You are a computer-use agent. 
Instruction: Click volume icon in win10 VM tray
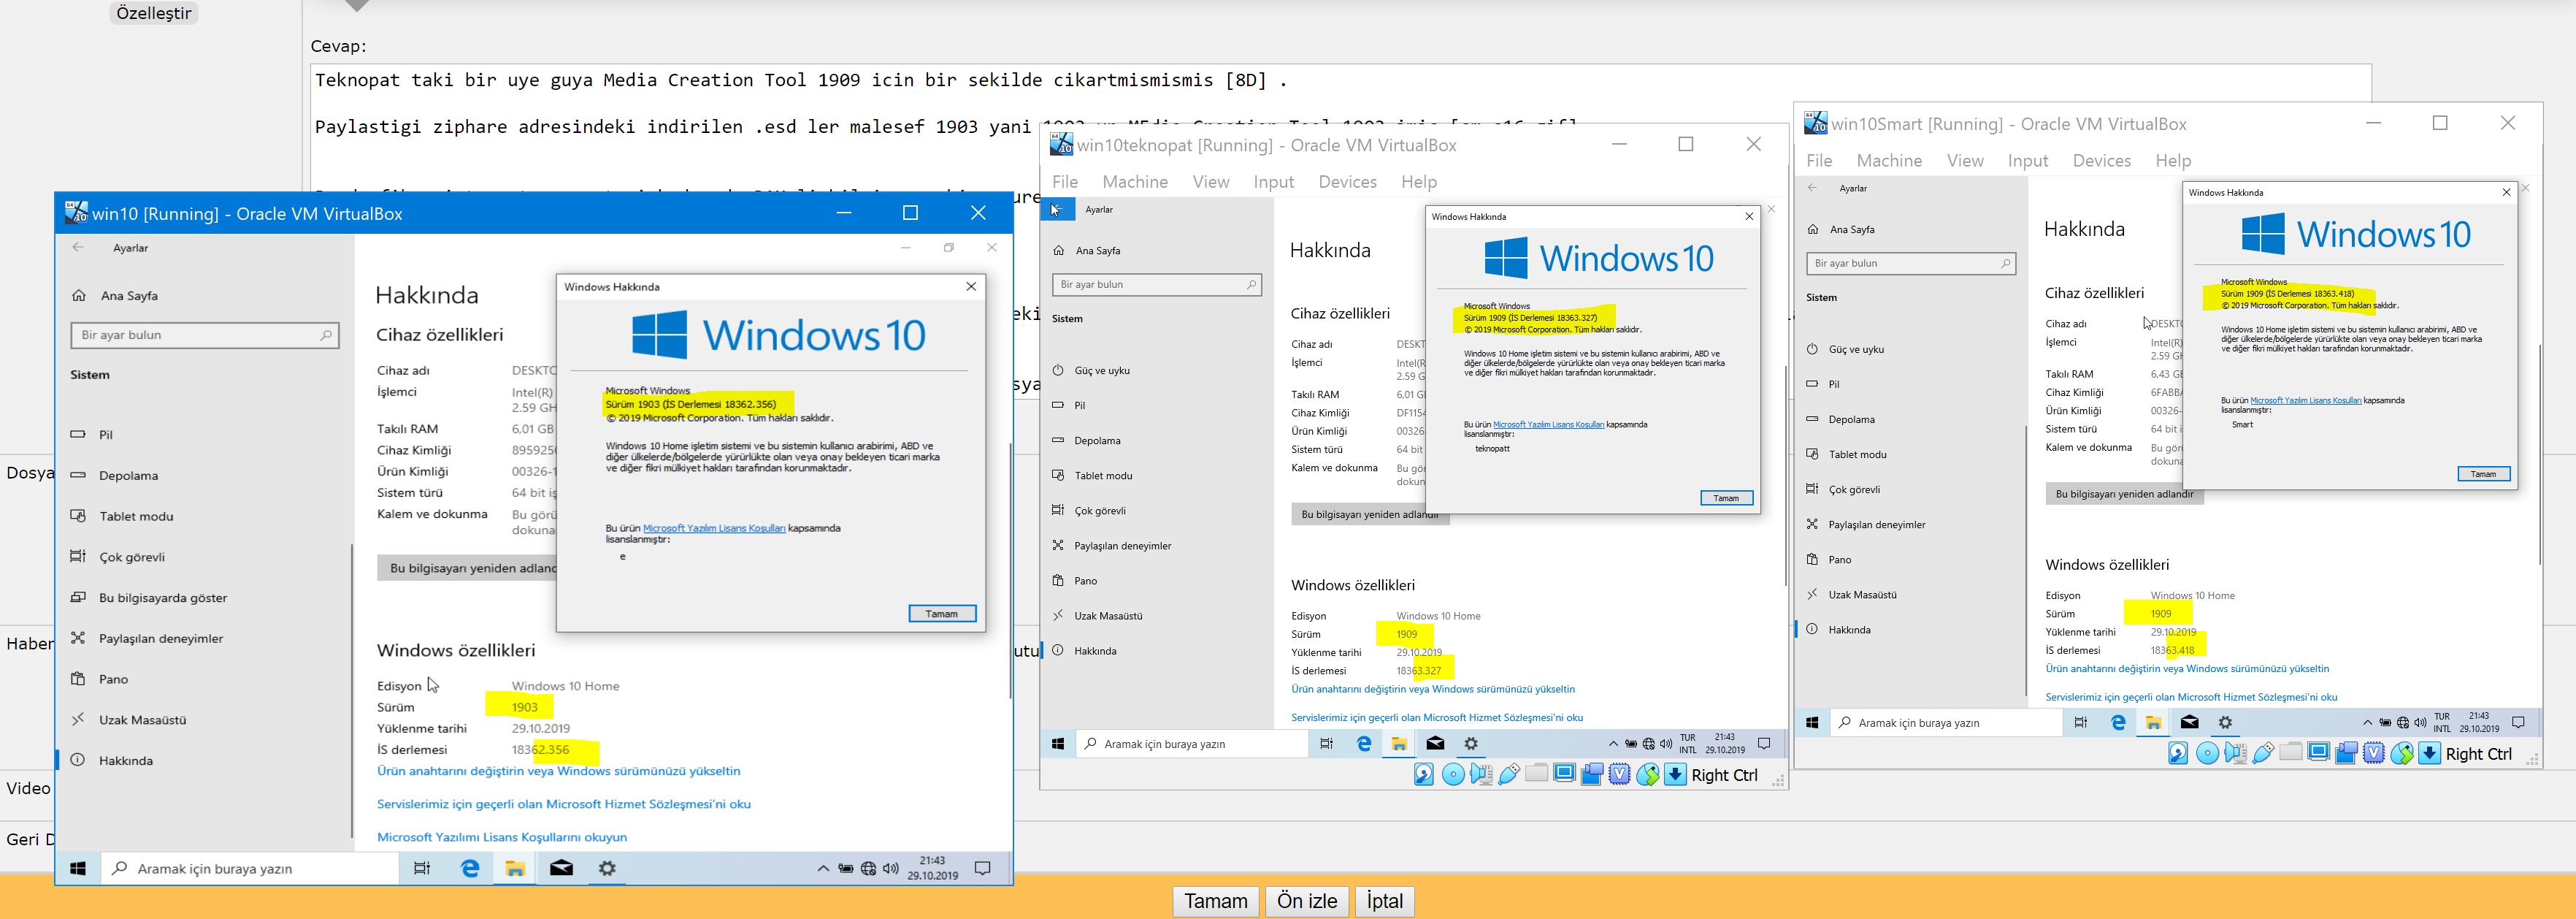coord(891,868)
